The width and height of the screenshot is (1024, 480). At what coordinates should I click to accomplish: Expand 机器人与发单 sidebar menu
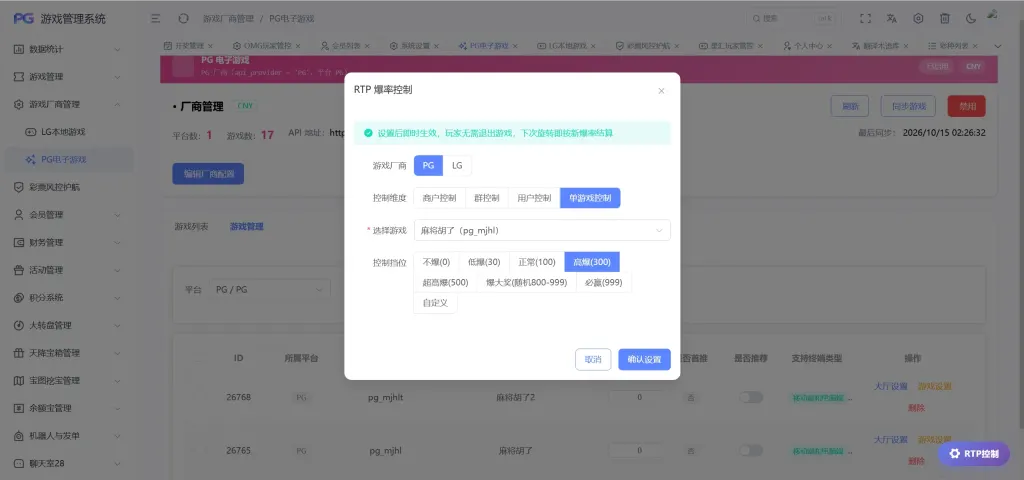117,436
